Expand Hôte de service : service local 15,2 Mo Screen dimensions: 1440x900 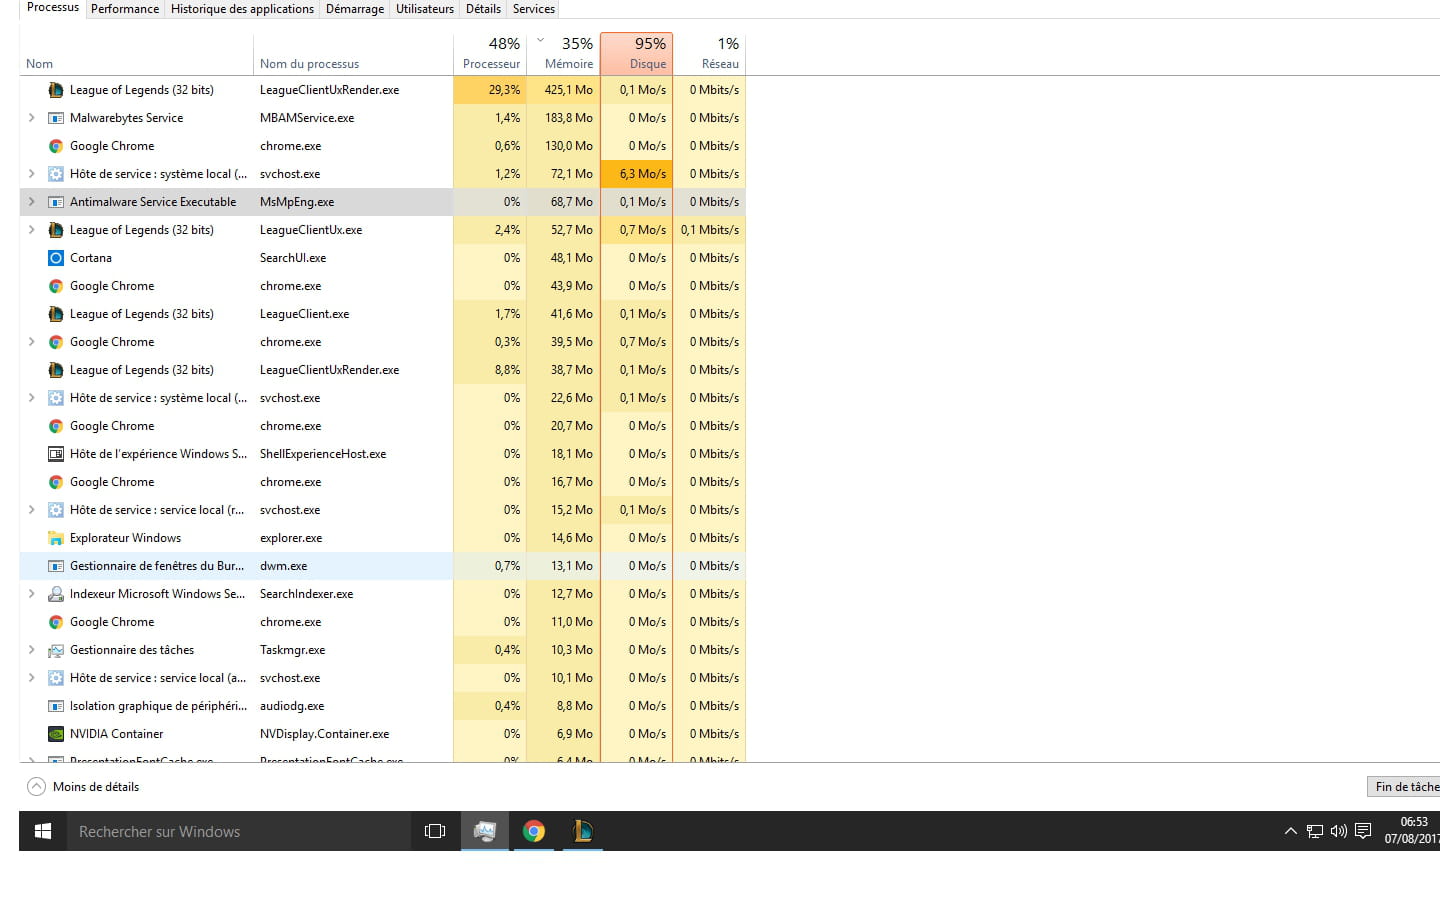coord(31,510)
